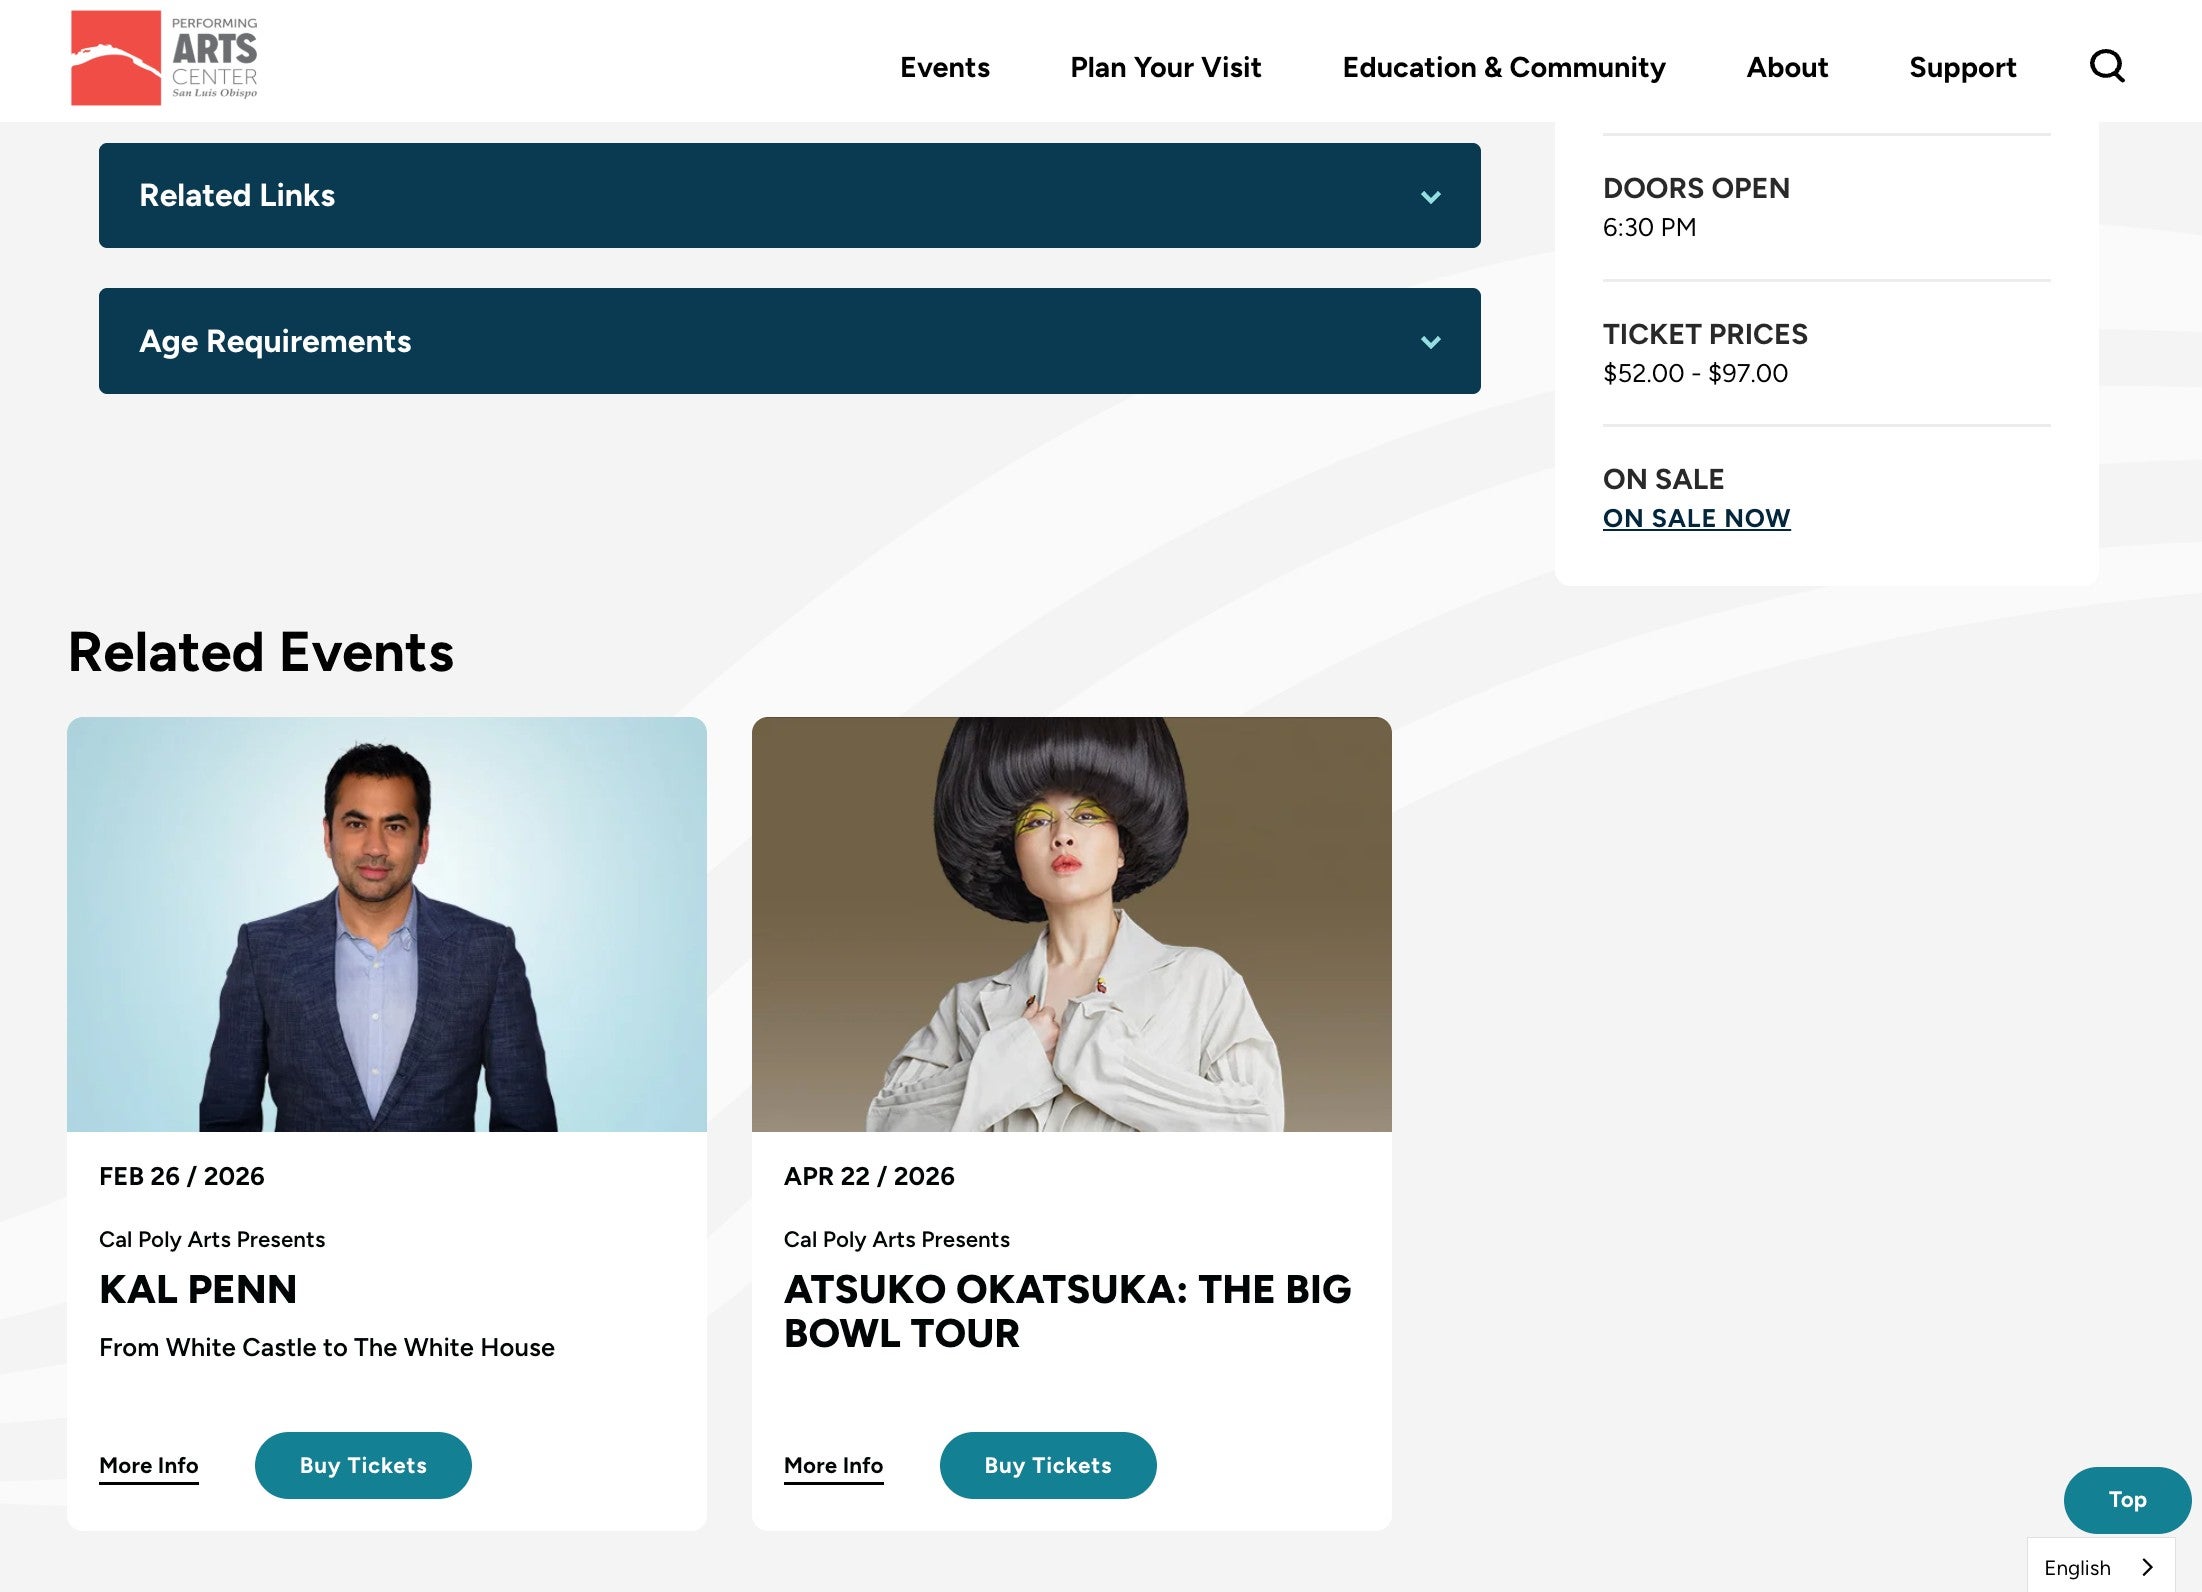Open the Support menu
This screenshot has height=1592, width=2202.
1962,67
